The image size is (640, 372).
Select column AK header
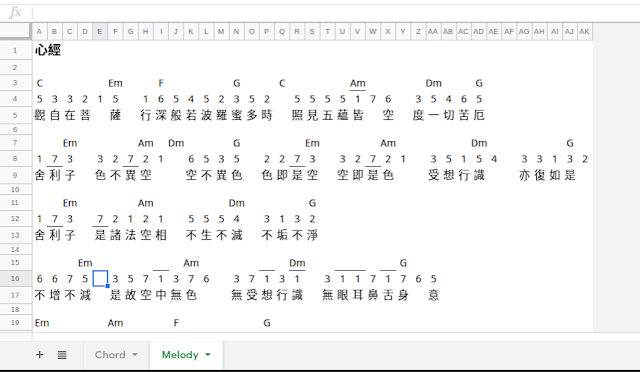(x=584, y=31)
